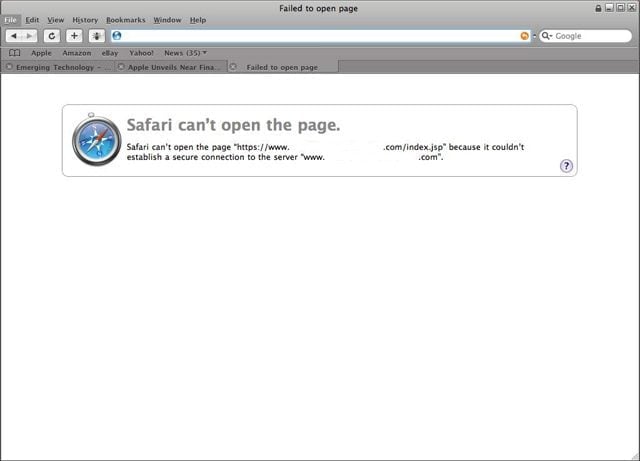Screen dimensions: 640x461
Task: Close the Apple Unveils Near Final tab
Action: (x=121, y=67)
